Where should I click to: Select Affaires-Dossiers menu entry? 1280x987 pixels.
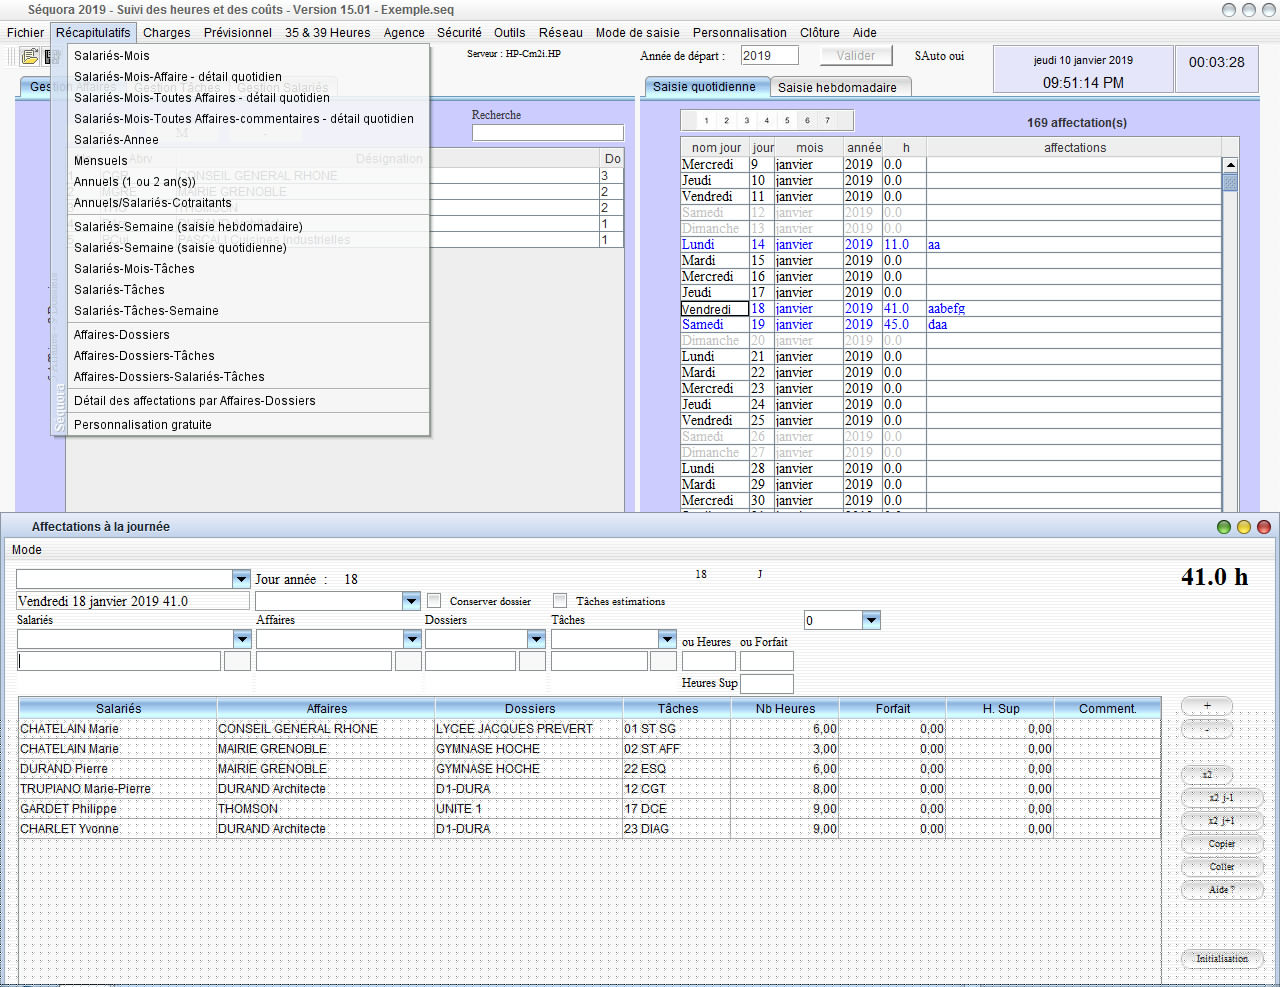click(122, 335)
